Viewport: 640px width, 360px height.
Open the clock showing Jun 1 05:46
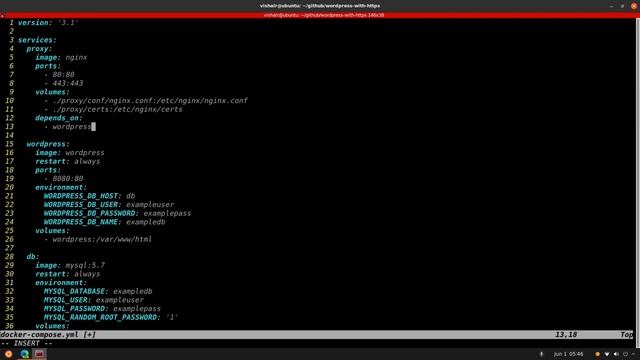pos(568,354)
